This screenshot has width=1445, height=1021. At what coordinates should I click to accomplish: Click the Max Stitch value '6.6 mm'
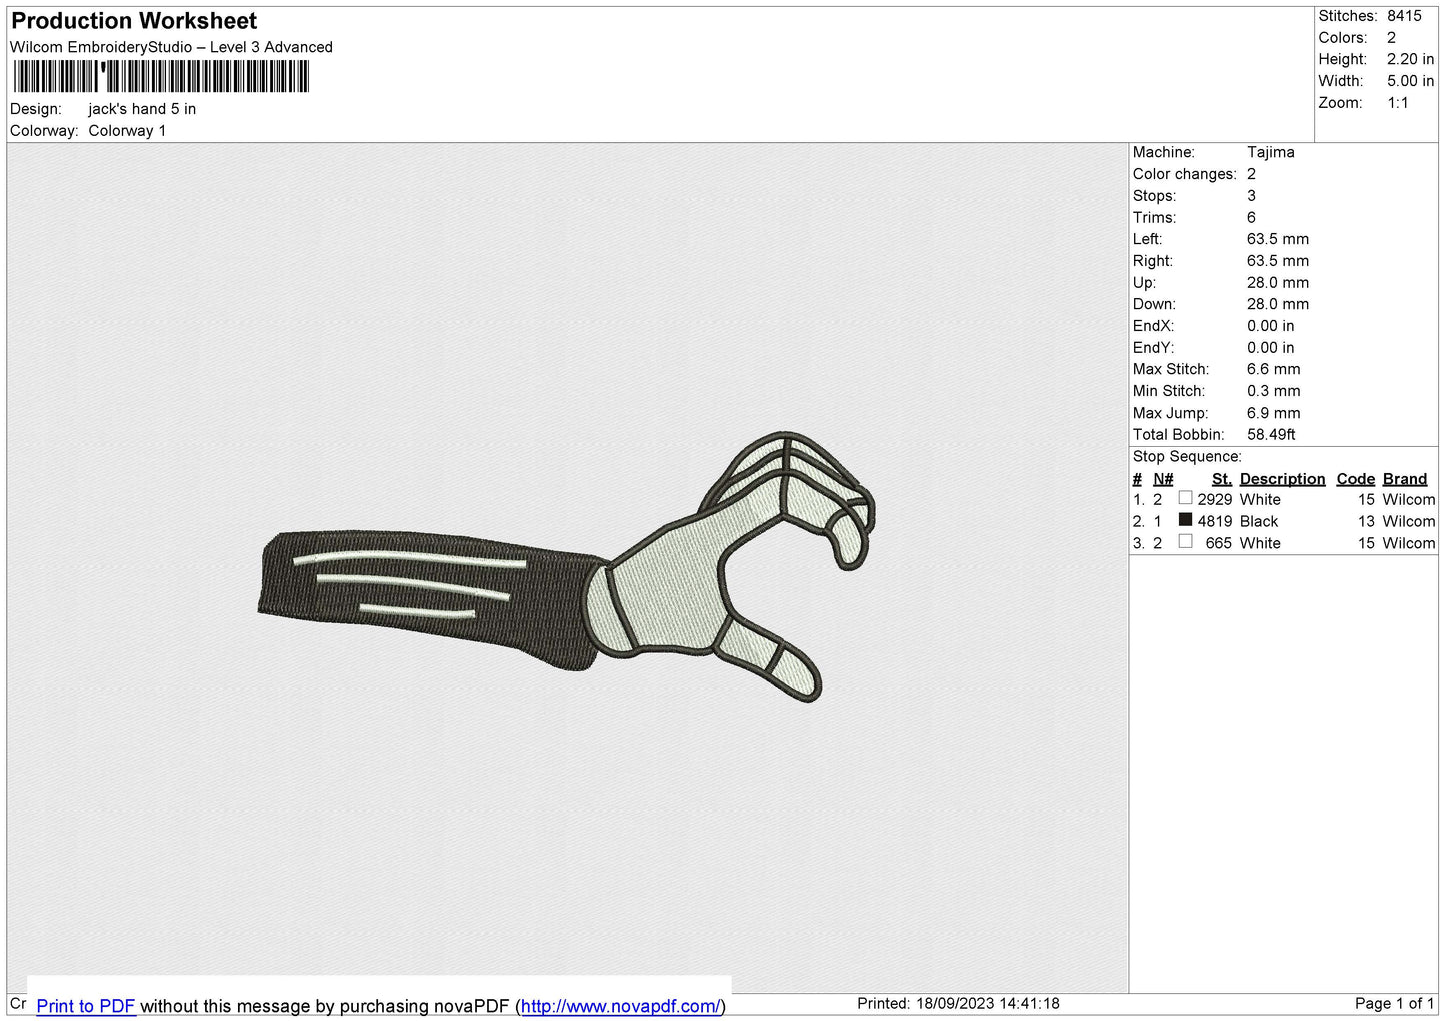tap(1274, 369)
